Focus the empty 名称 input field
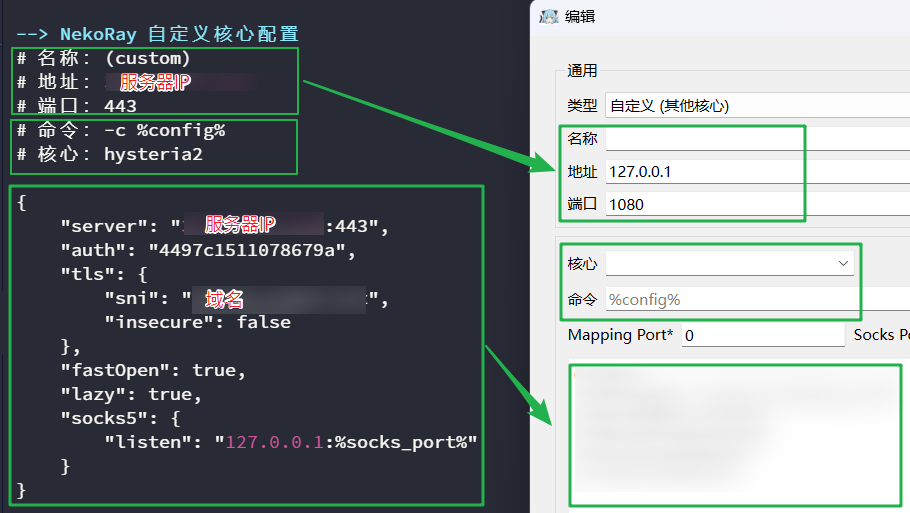The width and height of the screenshot is (910, 513). (x=756, y=139)
